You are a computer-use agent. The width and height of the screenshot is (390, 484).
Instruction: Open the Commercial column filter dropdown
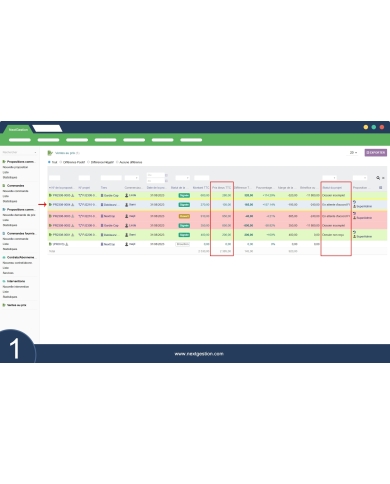click(132, 178)
